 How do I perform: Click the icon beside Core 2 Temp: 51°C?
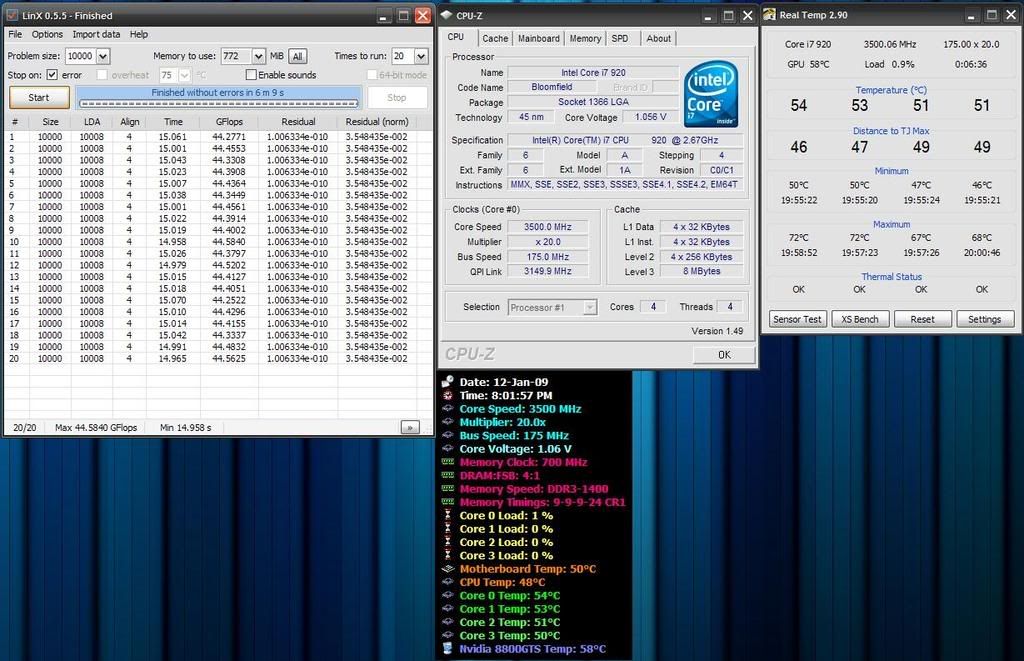(x=447, y=622)
